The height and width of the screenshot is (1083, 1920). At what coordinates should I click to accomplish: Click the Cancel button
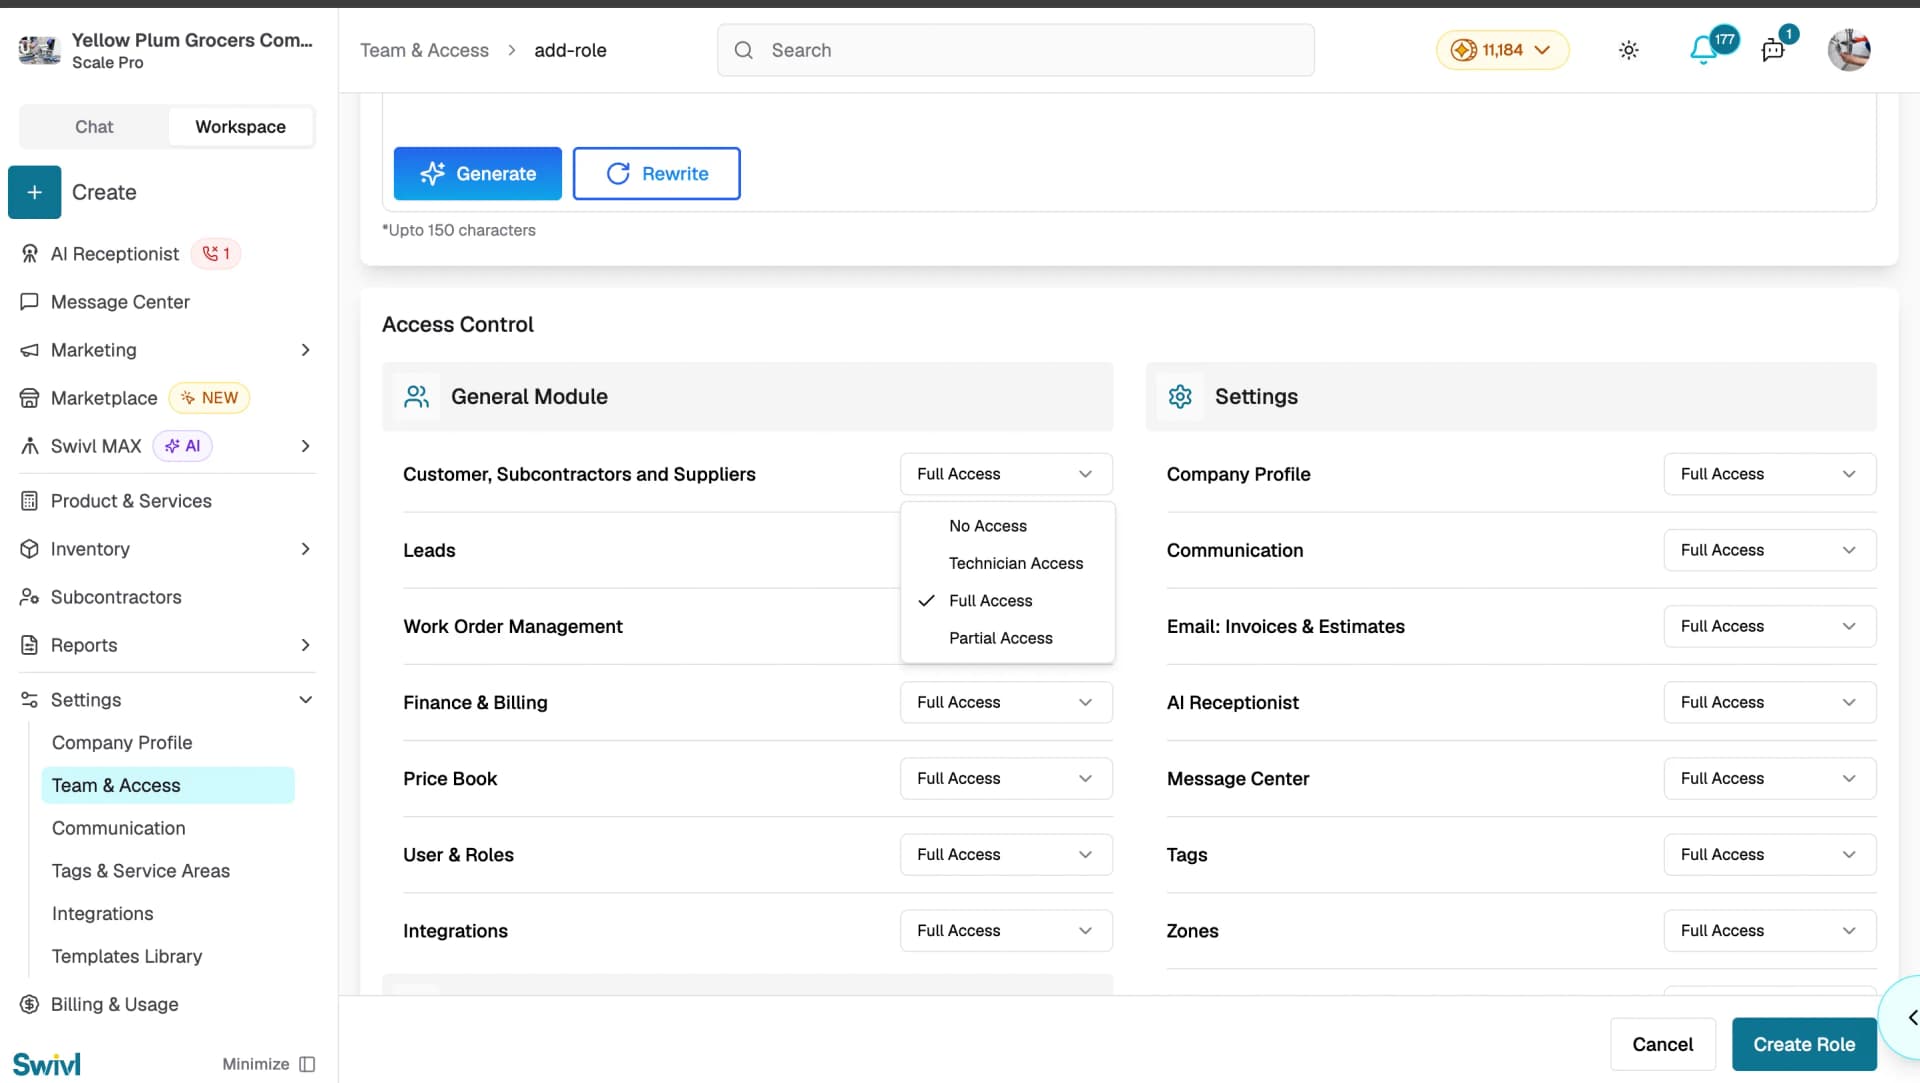pyautogui.click(x=1663, y=1044)
